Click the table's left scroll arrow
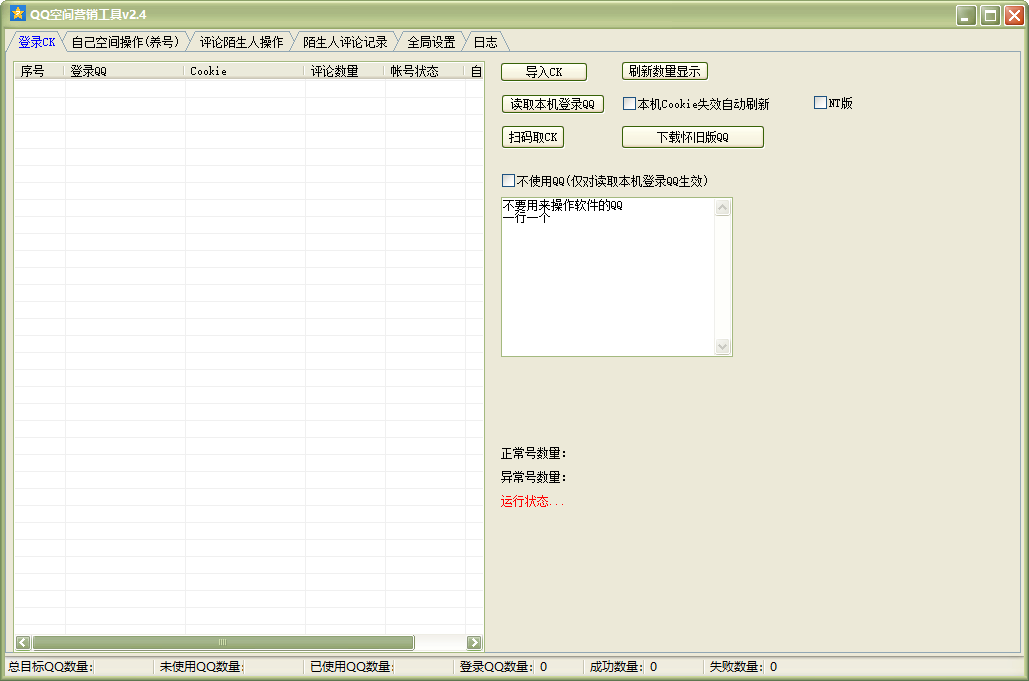Image resolution: width=1029 pixels, height=681 pixels. pyautogui.click(x=23, y=642)
